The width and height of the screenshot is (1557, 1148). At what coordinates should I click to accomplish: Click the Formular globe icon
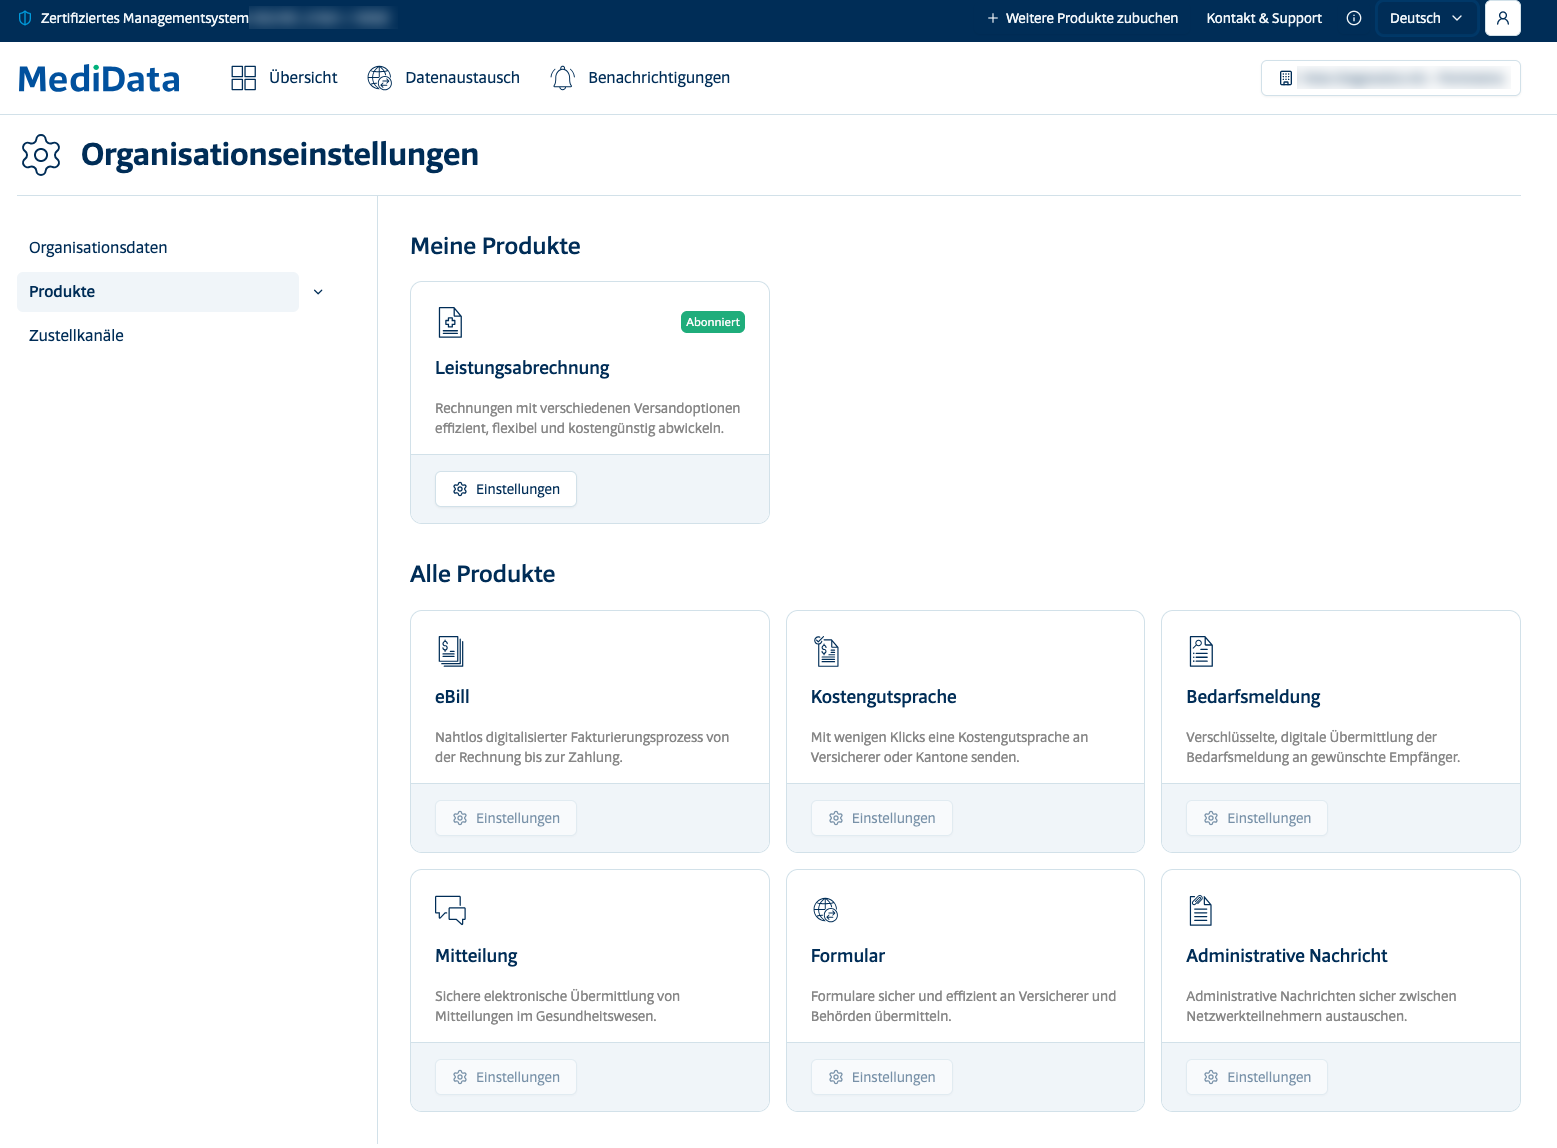coord(826,910)
